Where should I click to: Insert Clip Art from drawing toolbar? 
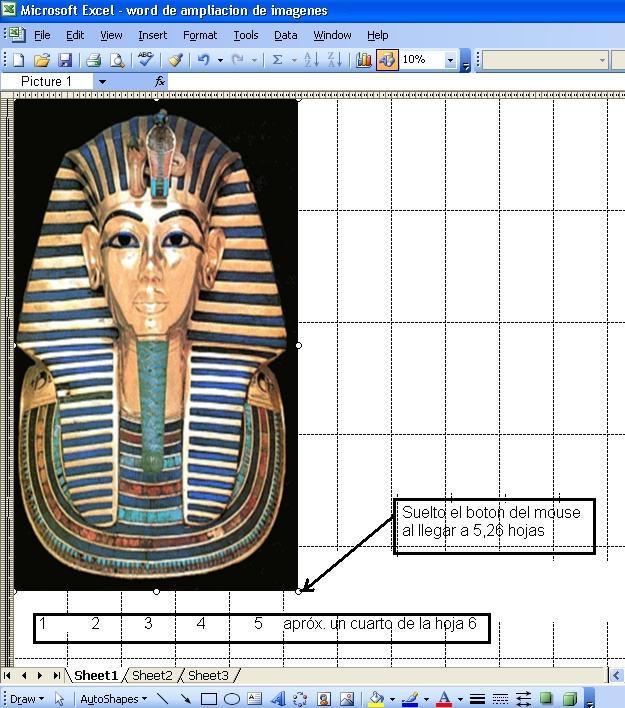coord(323,699)
